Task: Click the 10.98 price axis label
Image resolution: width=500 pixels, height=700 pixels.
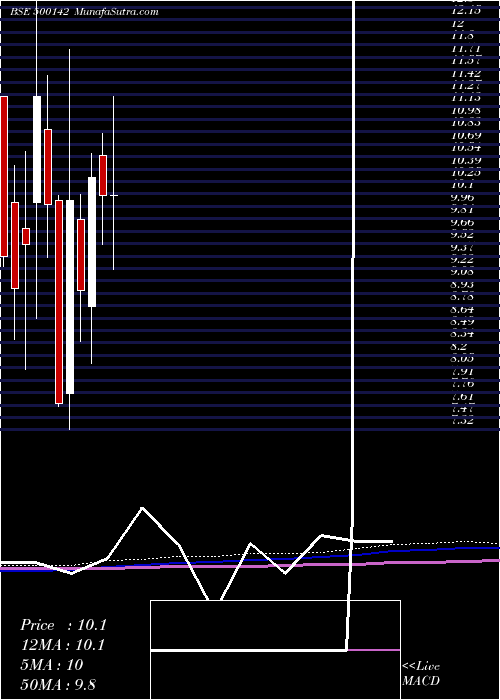Action: coord(466,110)
